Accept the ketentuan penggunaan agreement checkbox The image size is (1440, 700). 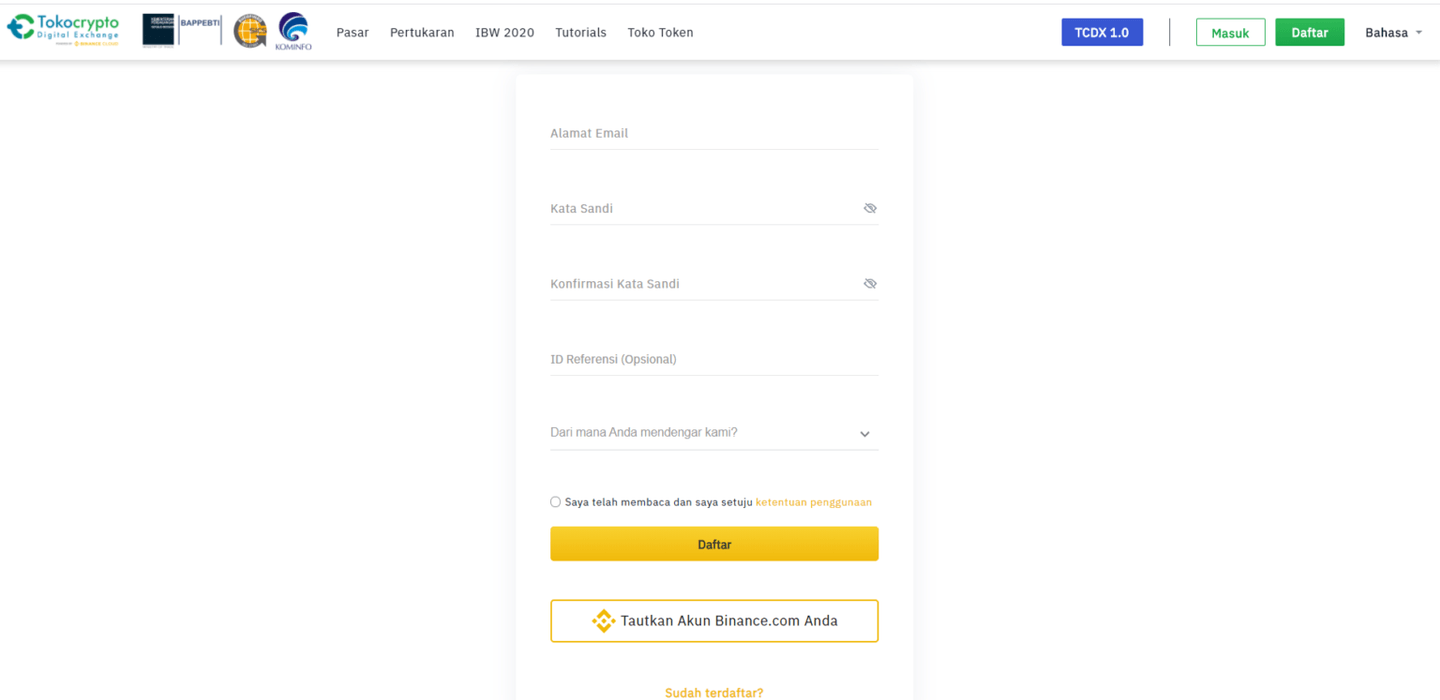555,501
